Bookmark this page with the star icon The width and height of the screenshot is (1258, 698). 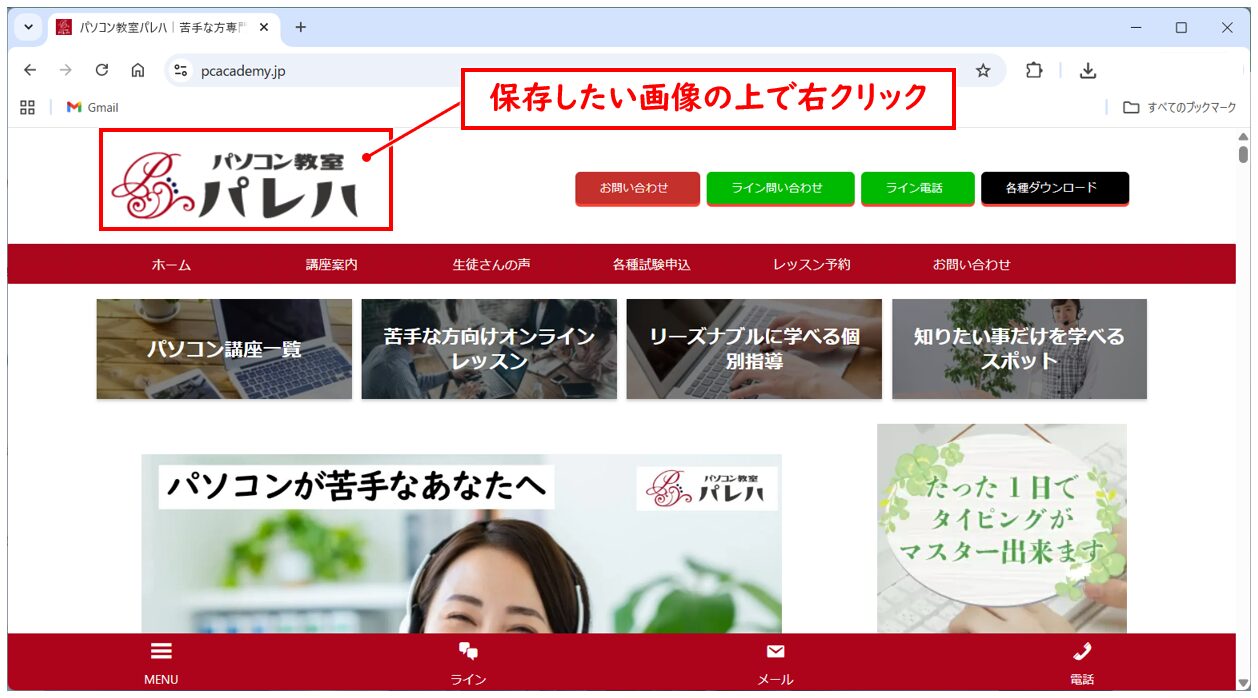tap(984, 70)
